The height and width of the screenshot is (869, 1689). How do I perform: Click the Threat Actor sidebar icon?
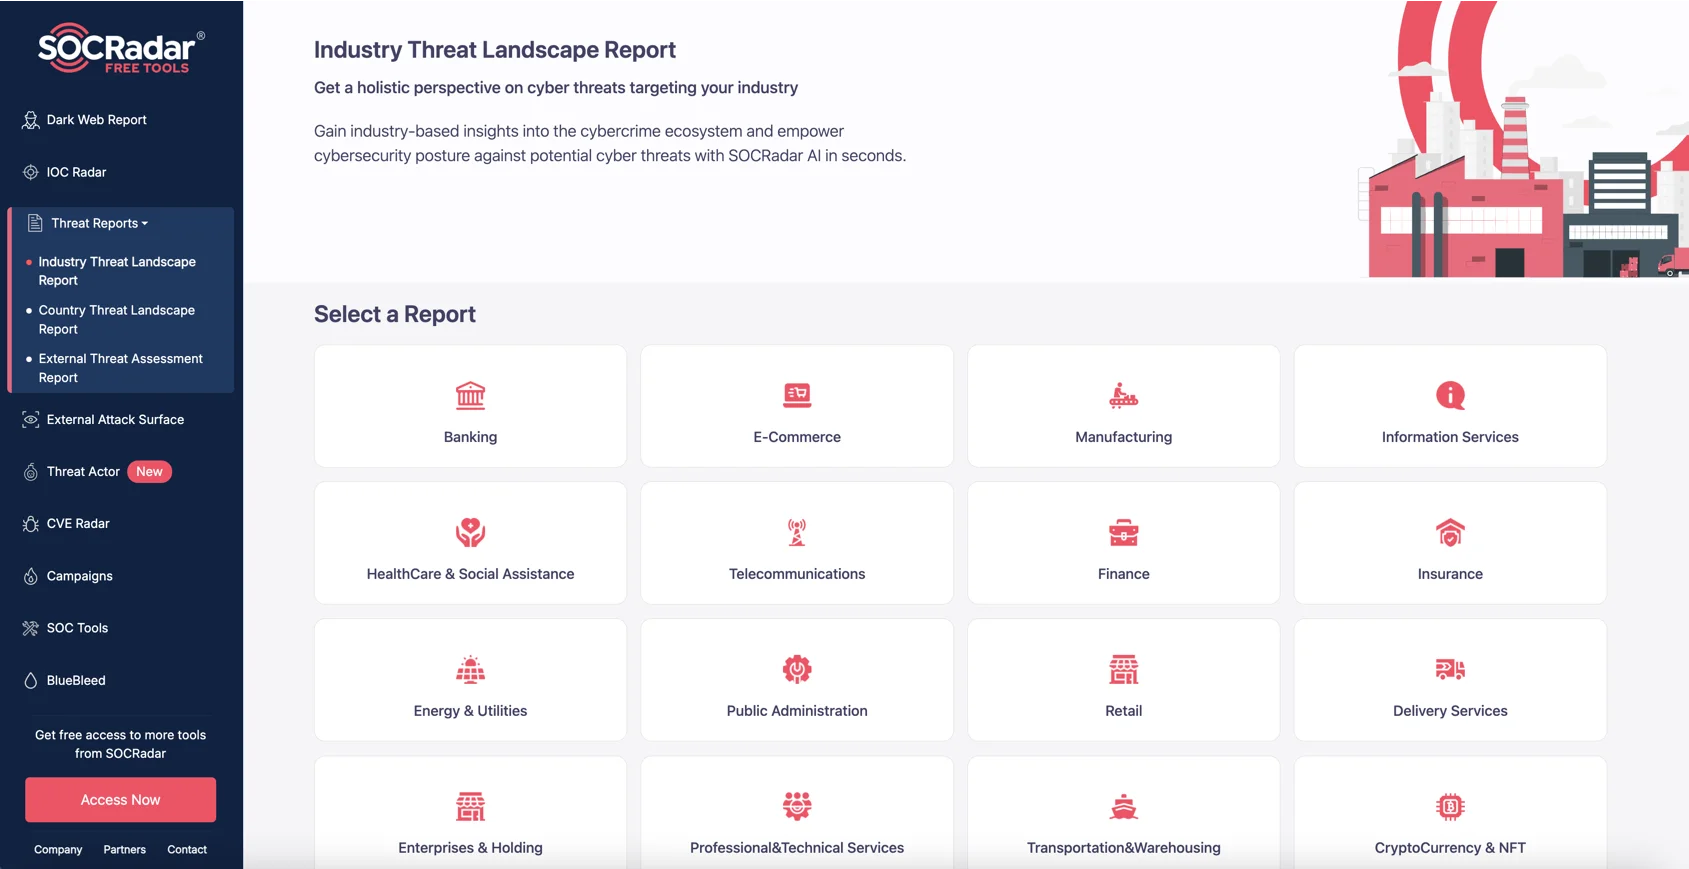pos(31,472)
